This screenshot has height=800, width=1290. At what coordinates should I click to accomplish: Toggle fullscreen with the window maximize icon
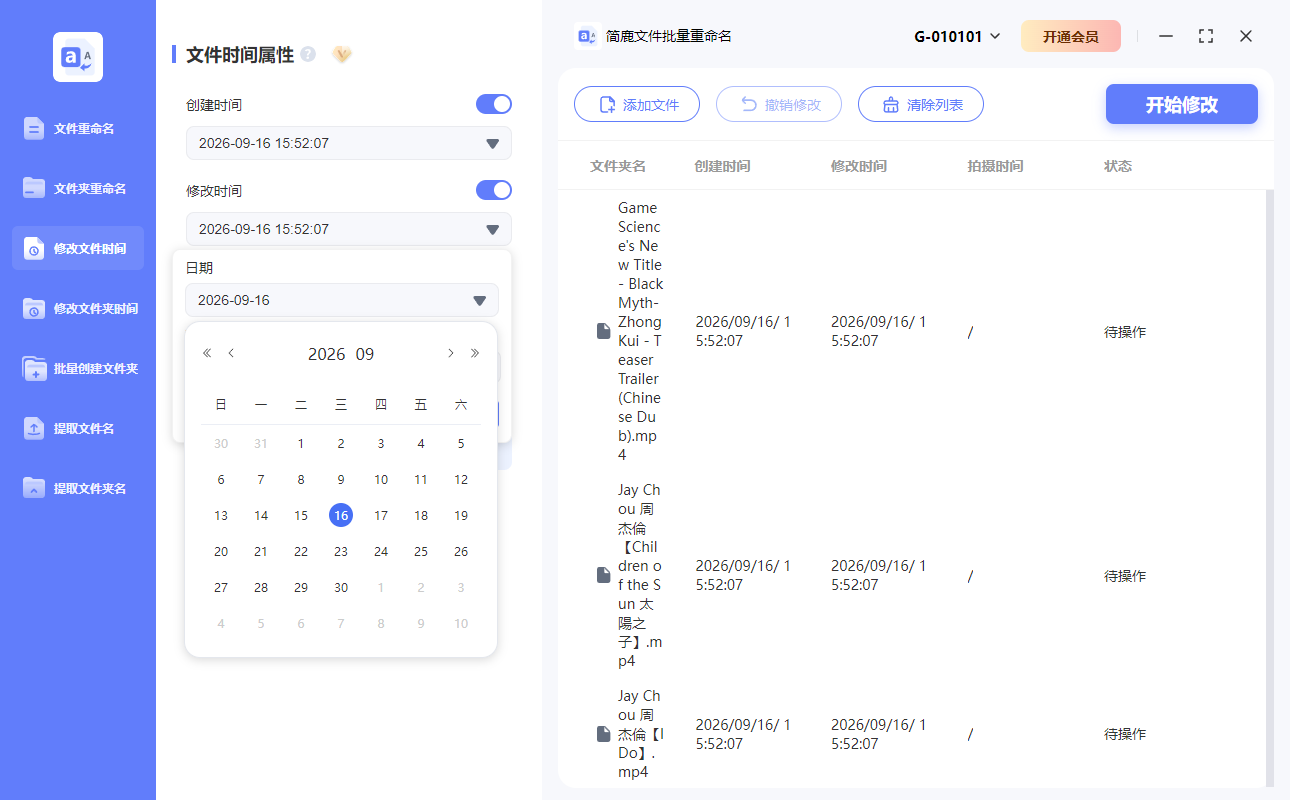[1206, 36]
